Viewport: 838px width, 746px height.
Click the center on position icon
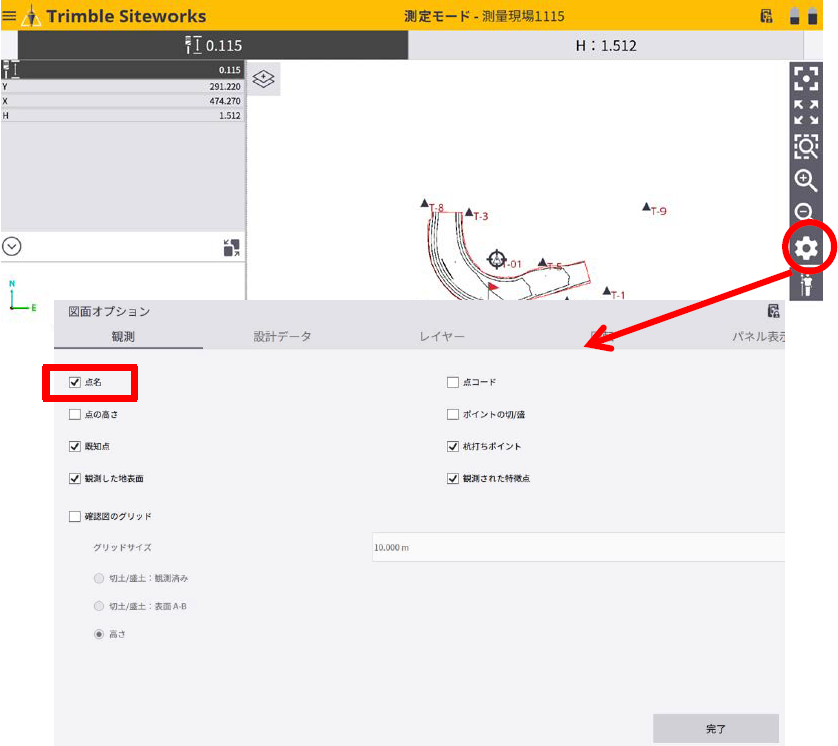click(x=805, y=79)
